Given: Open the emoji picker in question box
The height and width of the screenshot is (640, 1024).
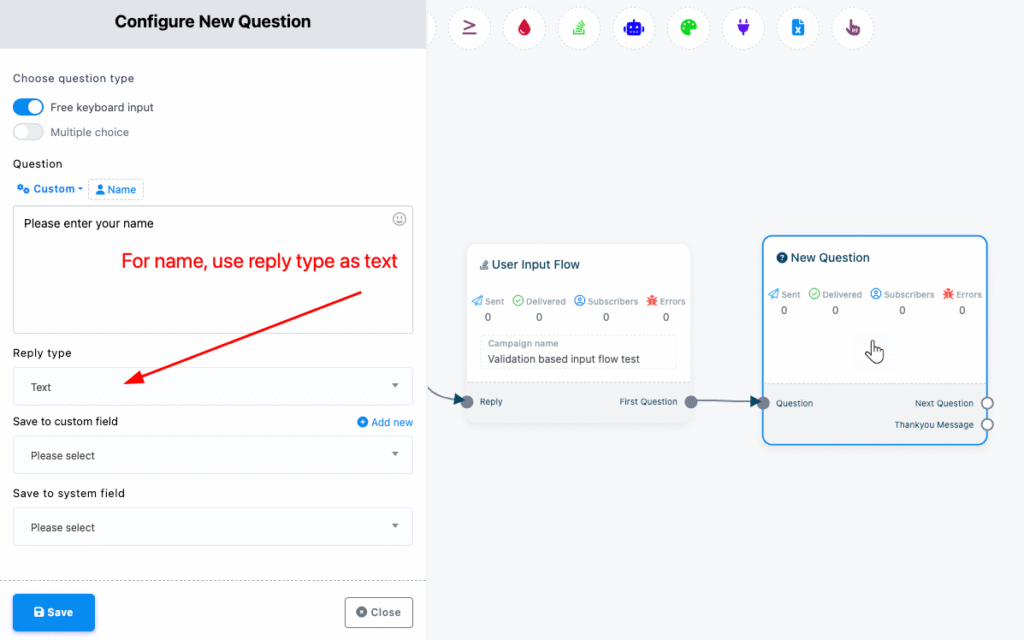Looking at the screenshot, I should (x=399, y=219).
